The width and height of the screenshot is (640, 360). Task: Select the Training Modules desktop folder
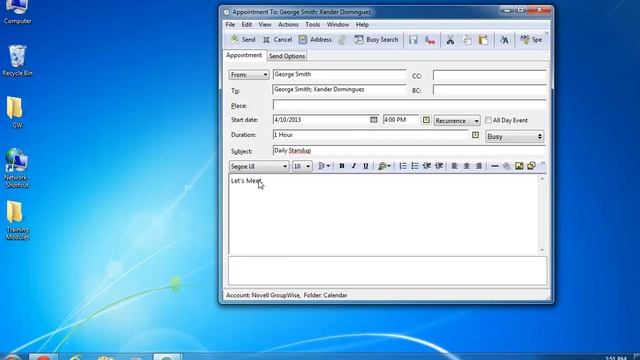[17, 220]
